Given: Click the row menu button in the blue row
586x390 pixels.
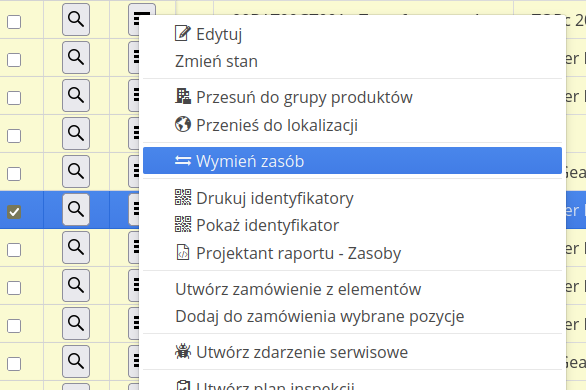Looking at the screenshot, I should click(134, 210).
